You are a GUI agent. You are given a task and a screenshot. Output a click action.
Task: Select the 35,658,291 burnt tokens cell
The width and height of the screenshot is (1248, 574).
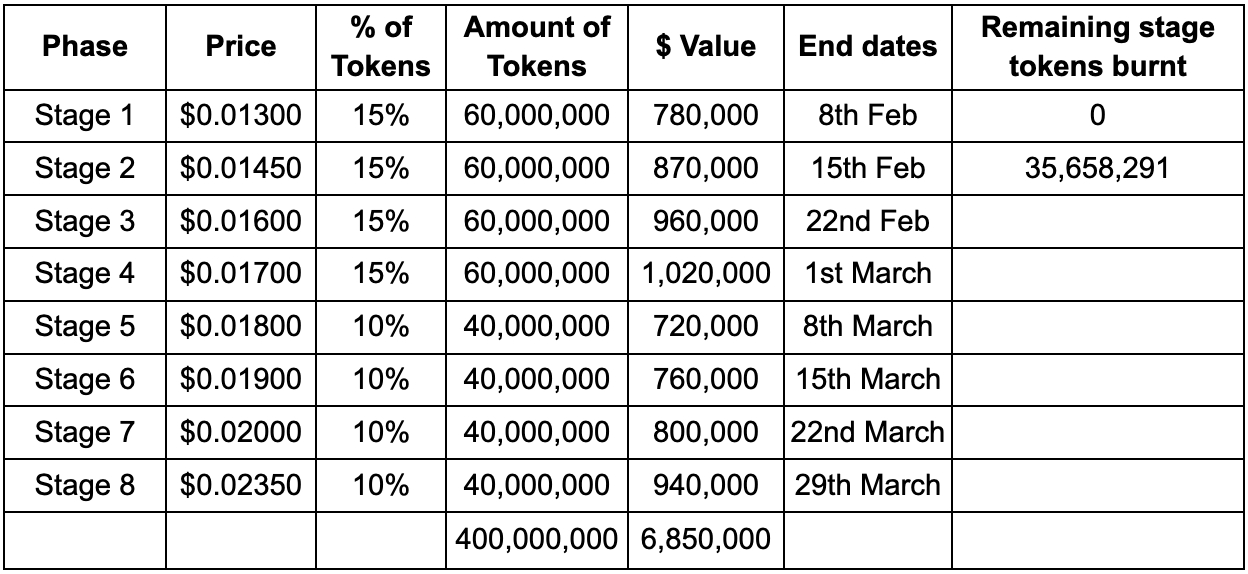click(1097, 169)
